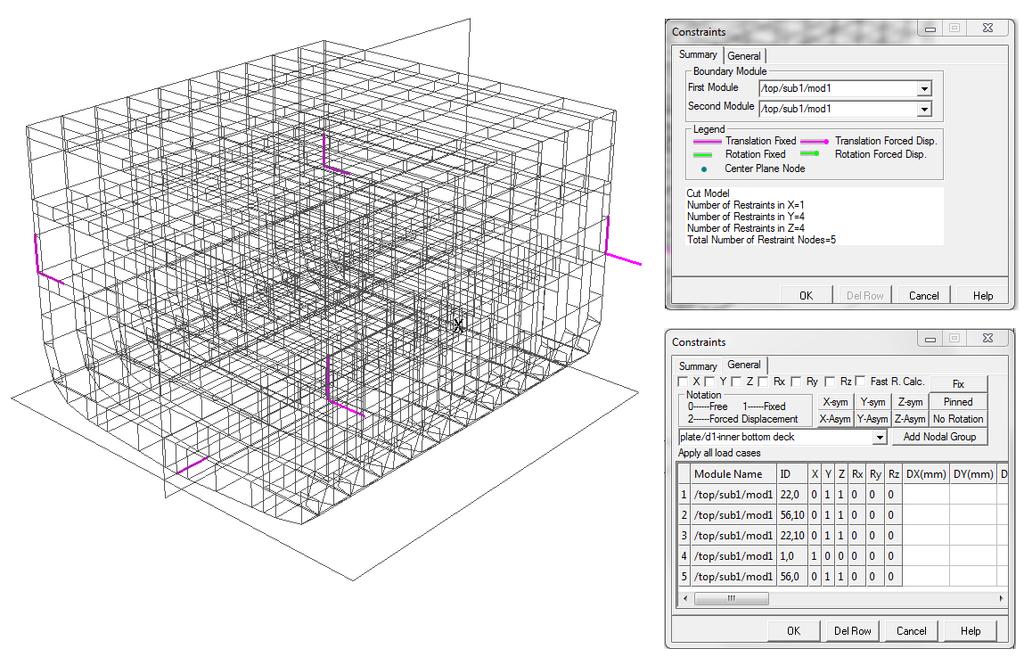Screen dimensions: 1024x657
Task: Click the table's horizontal scrollbar thumb
Action: pyautogui.click(x=731, y=598)
